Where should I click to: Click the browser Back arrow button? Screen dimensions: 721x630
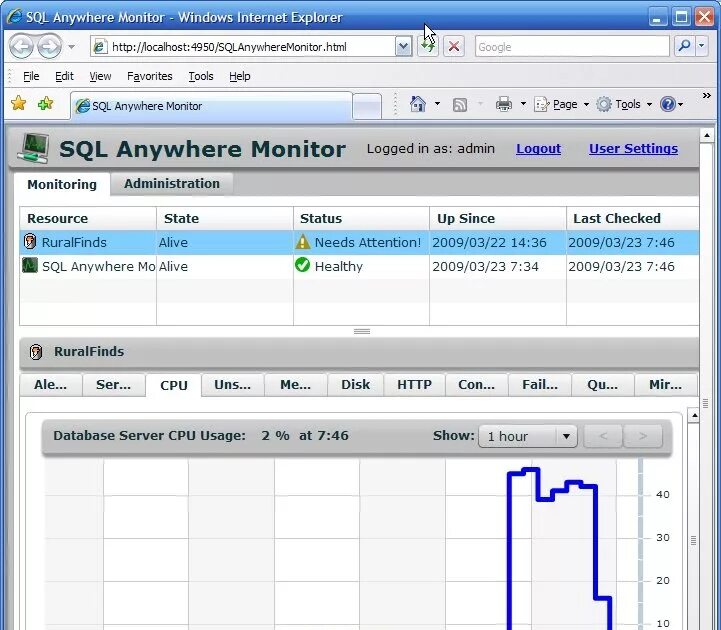[21, 46]
